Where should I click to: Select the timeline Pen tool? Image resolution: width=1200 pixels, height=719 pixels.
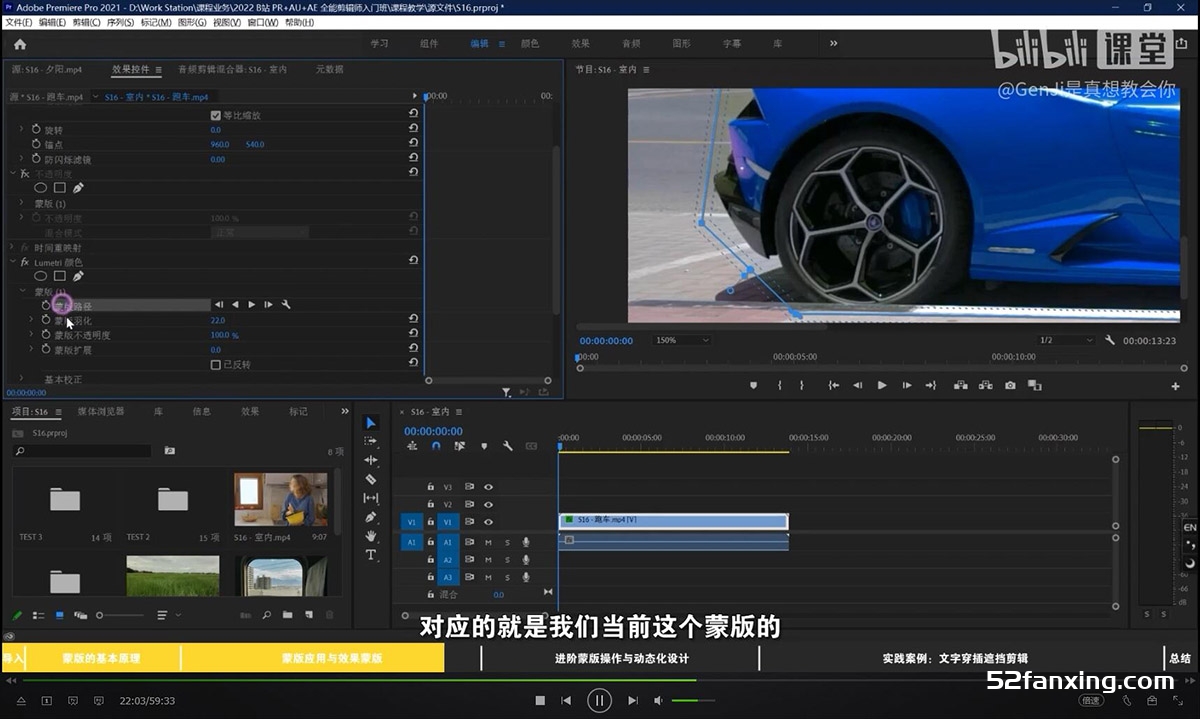click(370, 517)
